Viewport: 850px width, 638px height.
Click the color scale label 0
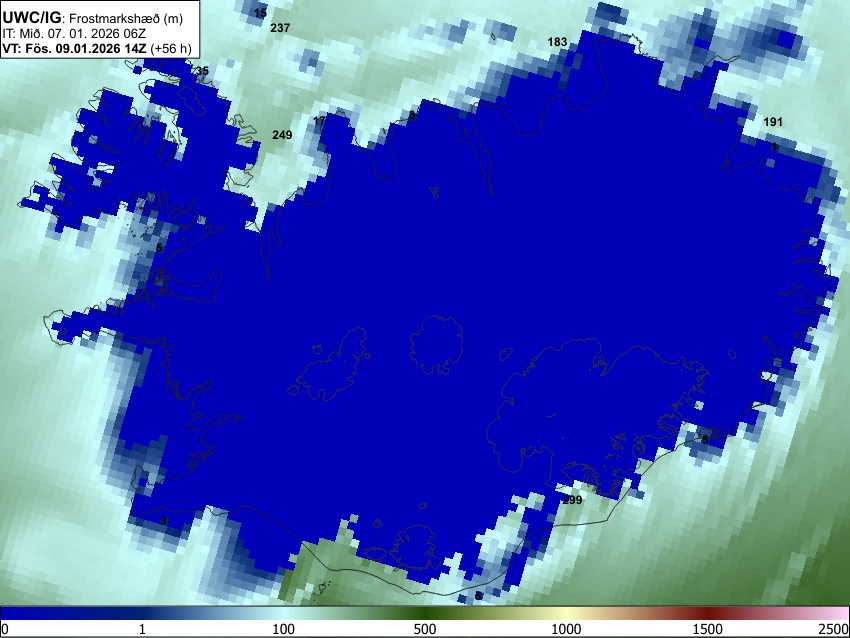[5, 629]
